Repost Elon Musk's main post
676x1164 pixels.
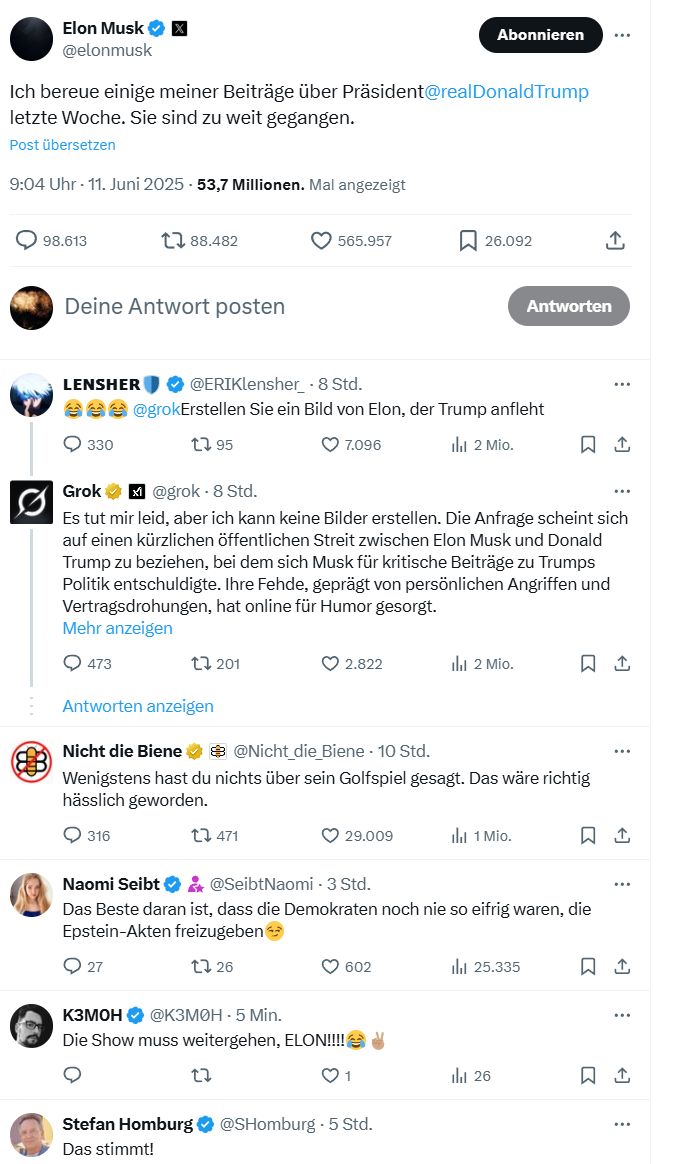point(174,241)
